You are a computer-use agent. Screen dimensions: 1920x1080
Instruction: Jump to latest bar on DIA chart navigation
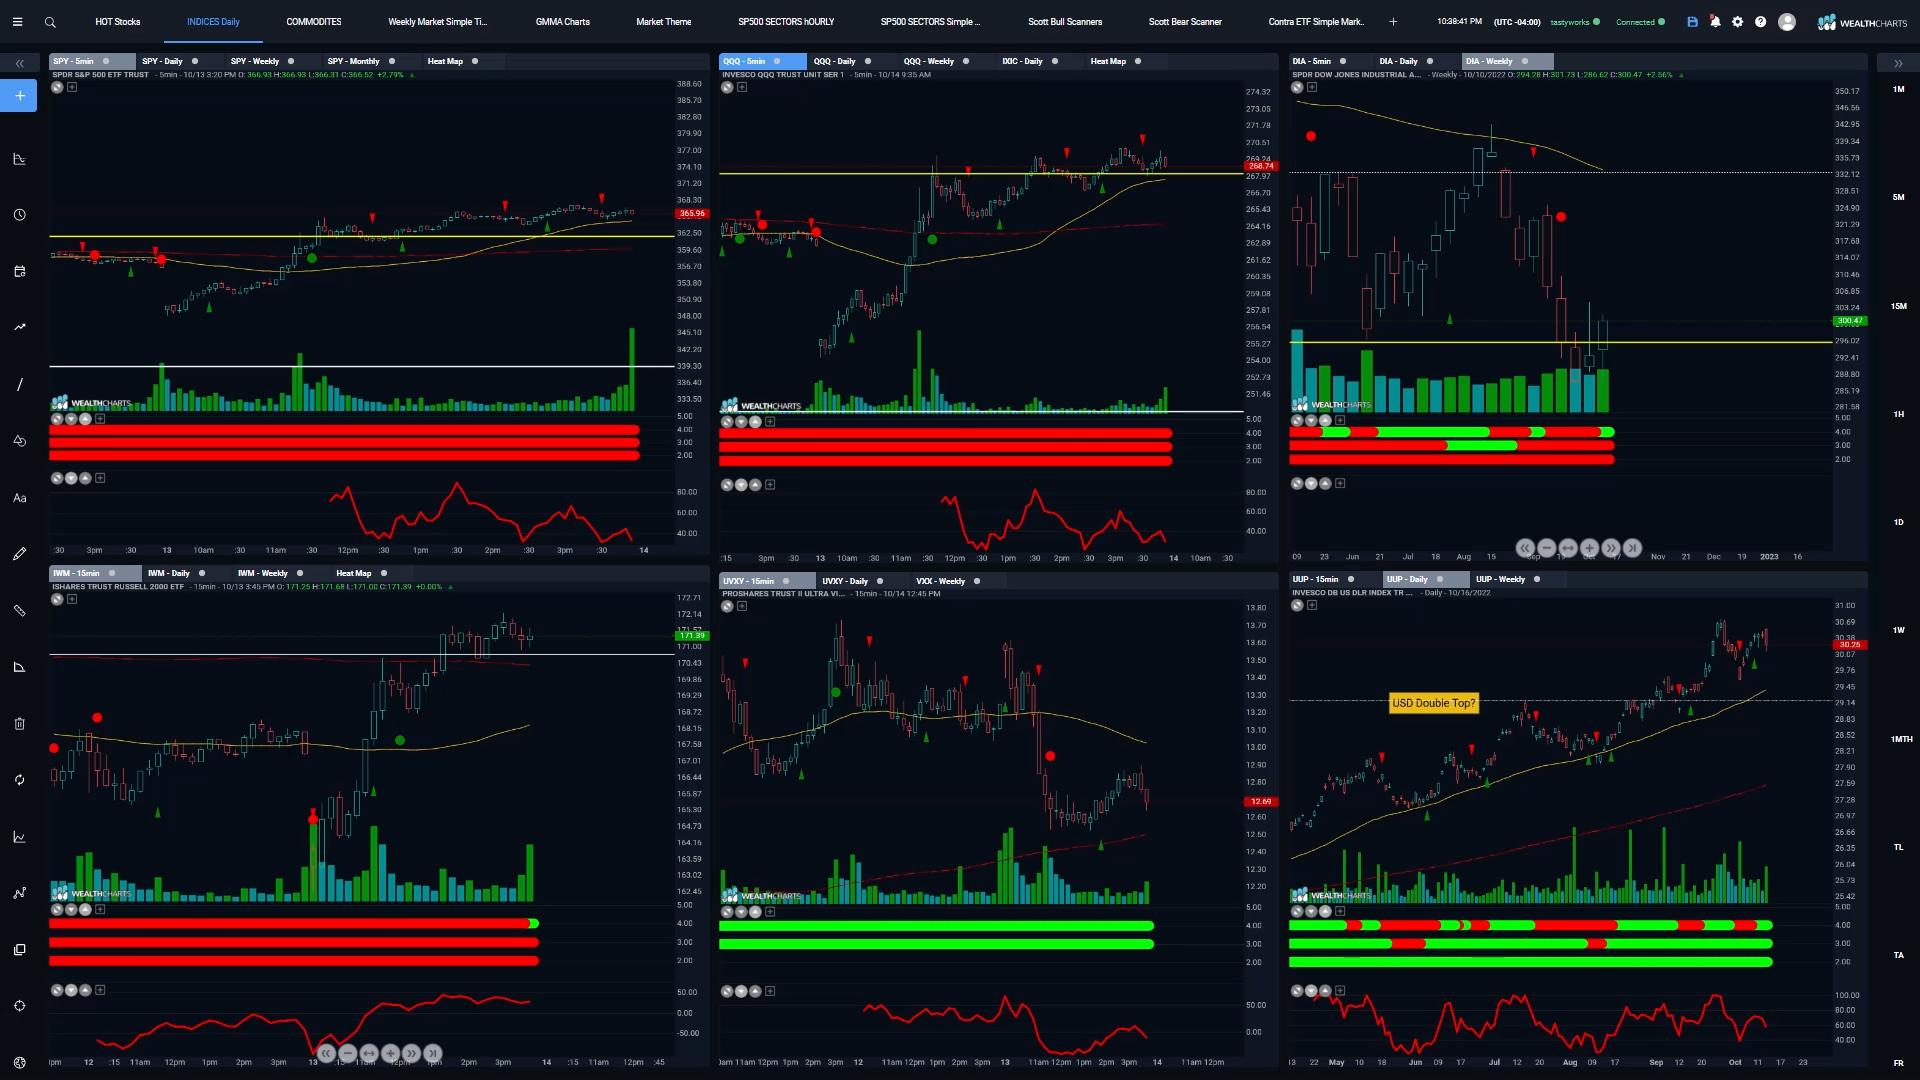coord(1632,548)
